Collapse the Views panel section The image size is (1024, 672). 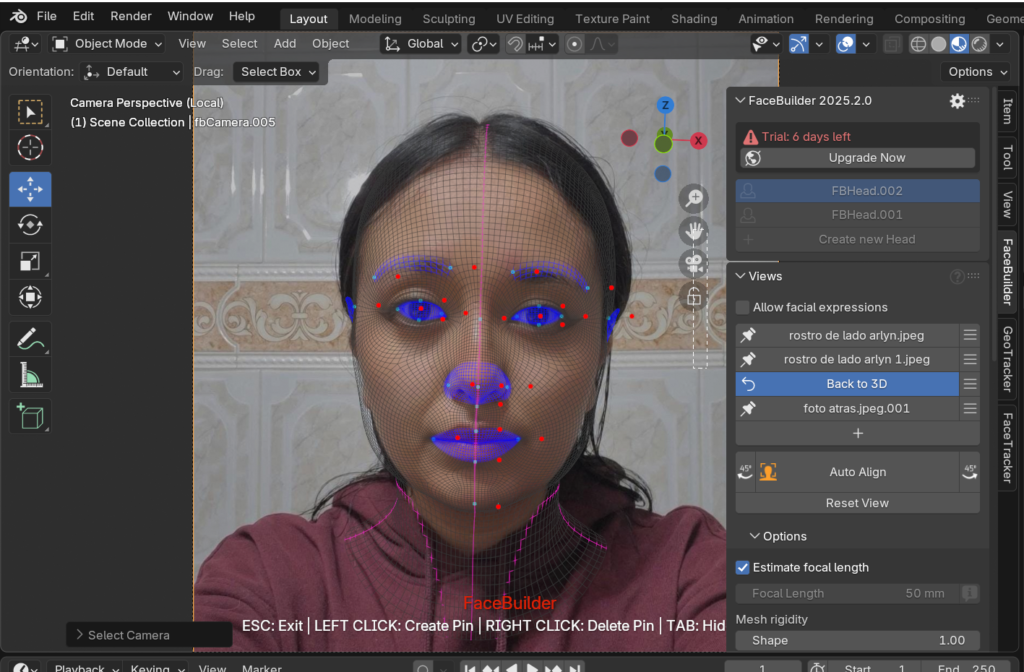[x=741, y=276]
